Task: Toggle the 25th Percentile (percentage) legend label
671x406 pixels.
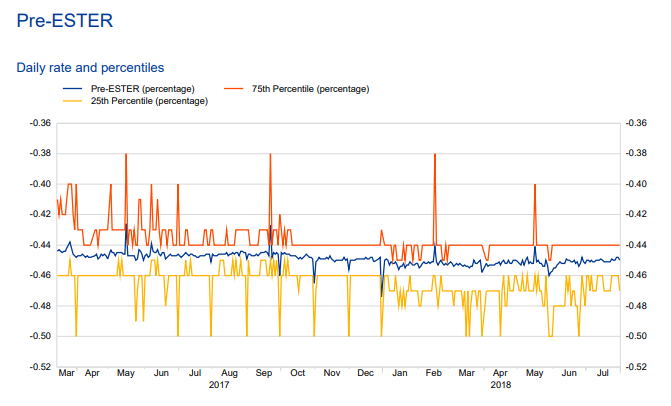Action: [149, 101]
